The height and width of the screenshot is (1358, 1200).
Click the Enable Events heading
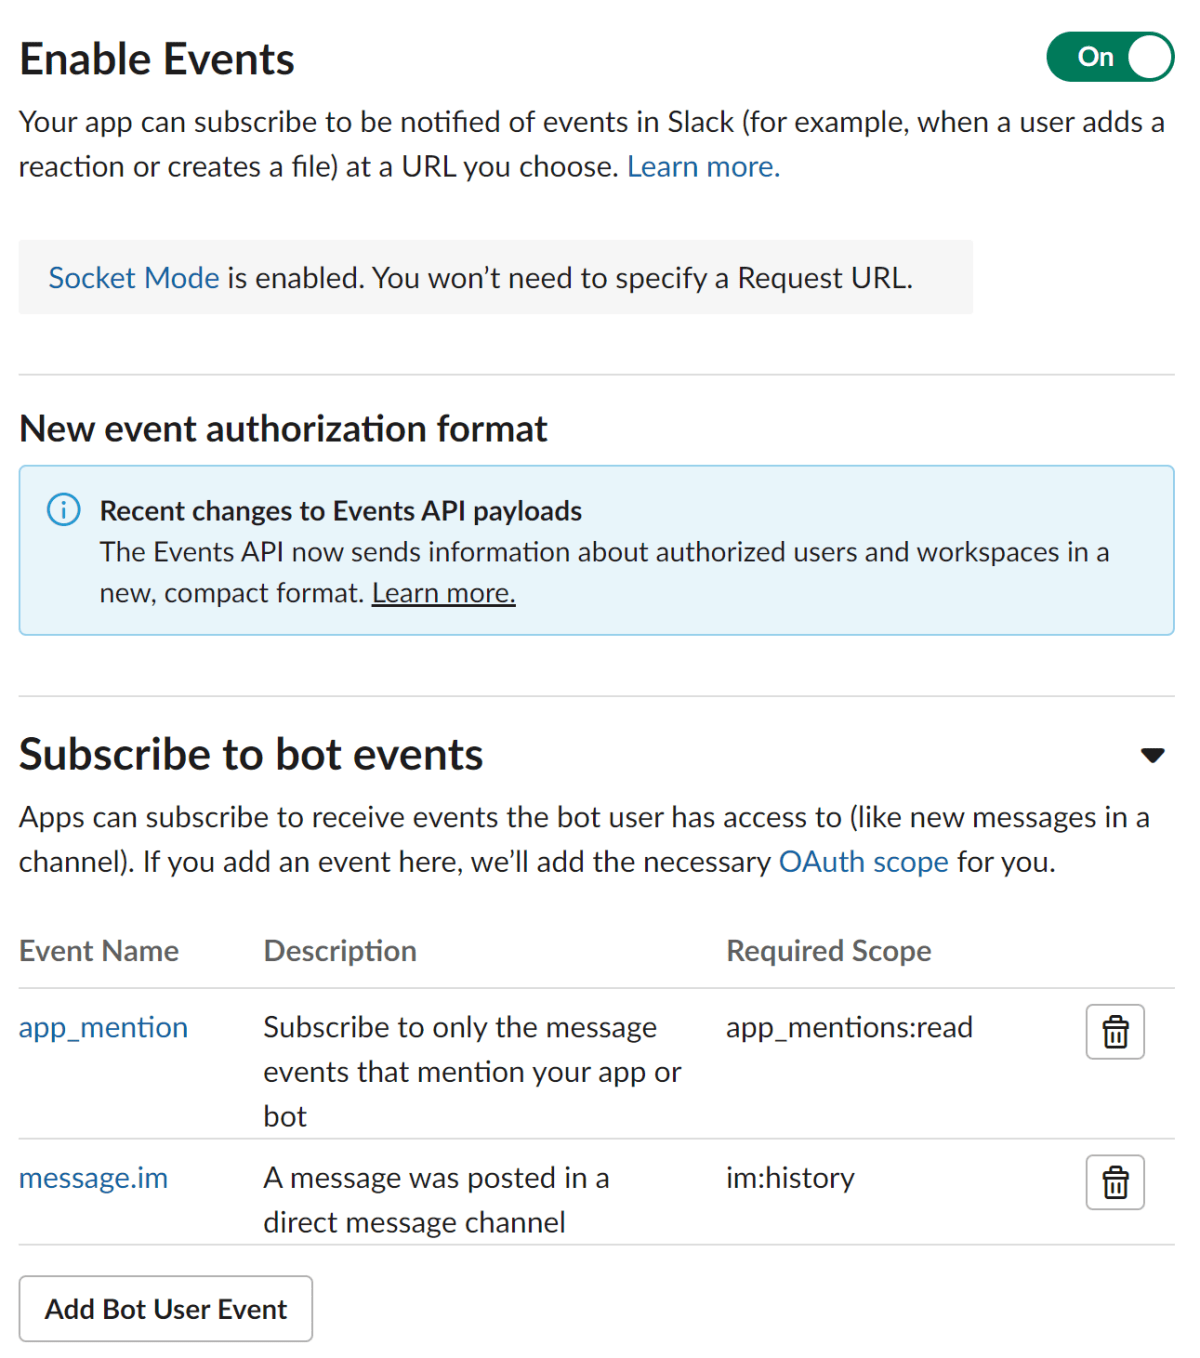point(157,59)
